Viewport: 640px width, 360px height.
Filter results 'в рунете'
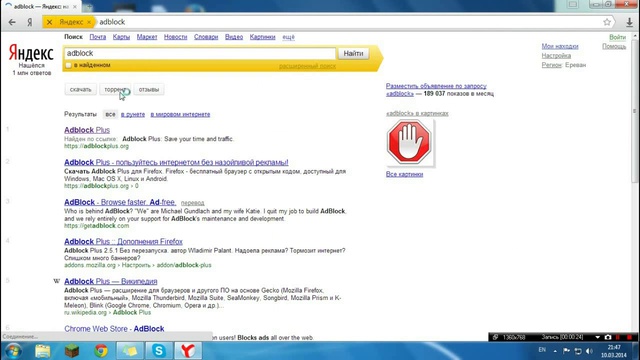point(133,114)
